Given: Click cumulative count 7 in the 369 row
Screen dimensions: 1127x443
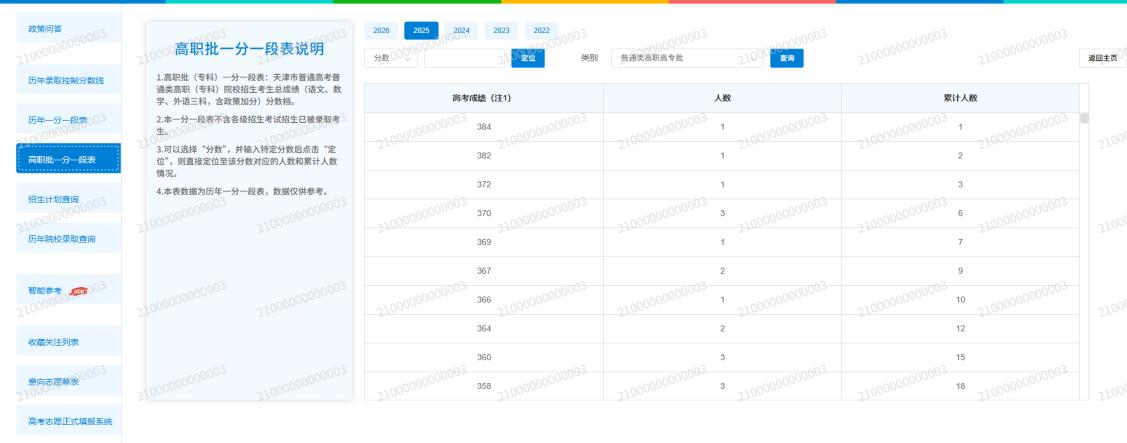Looking at the screenshot, I should pos(960,242).
